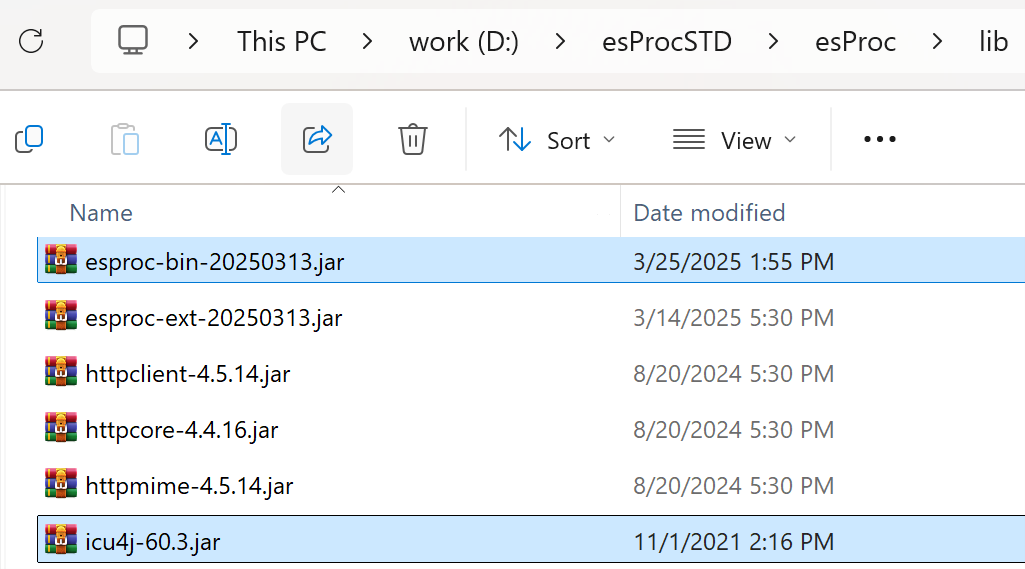Click the PC monitor icon in address bar
Image resolution: width=1025 pixels, height=569 pixels.
point(133,41)
